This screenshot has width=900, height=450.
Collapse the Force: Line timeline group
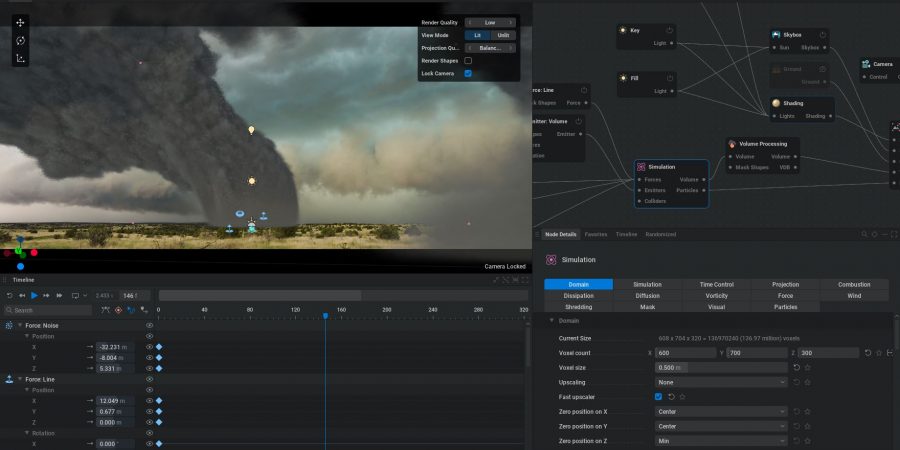(18, 379)
